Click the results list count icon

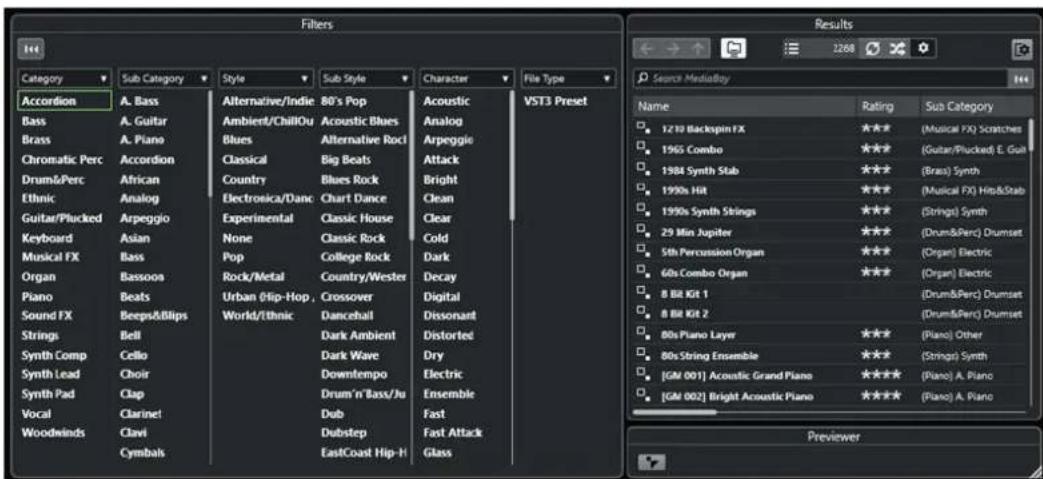(794, 49)
